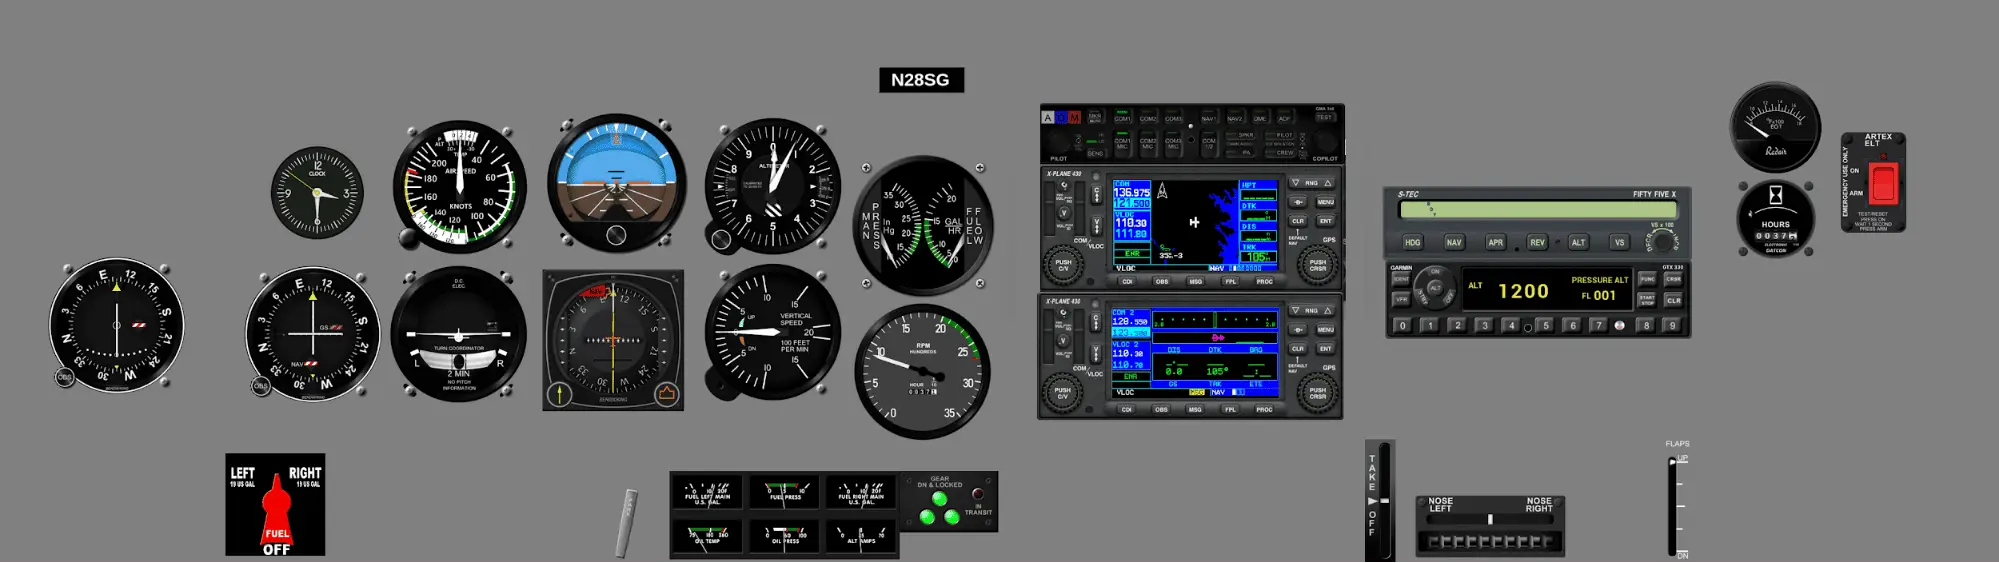Hit ENT on the COM 2 GPS unit
This screenshot has height=563, width=1999.
click(x=1326, y=348)
